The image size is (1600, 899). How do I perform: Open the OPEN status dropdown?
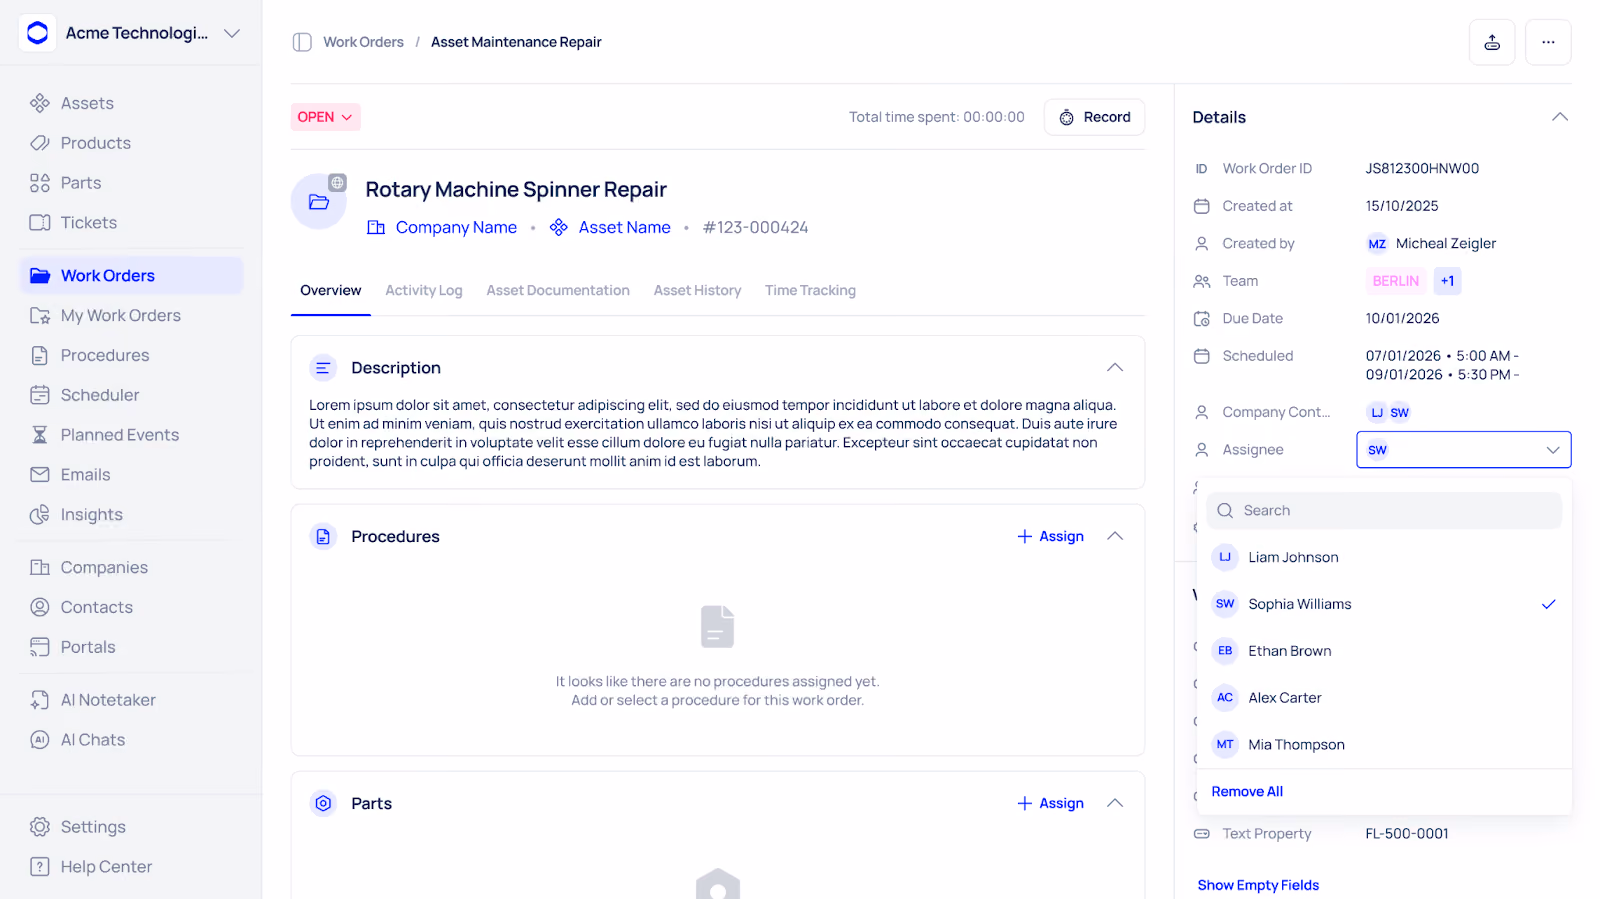(x=326, y=117)
